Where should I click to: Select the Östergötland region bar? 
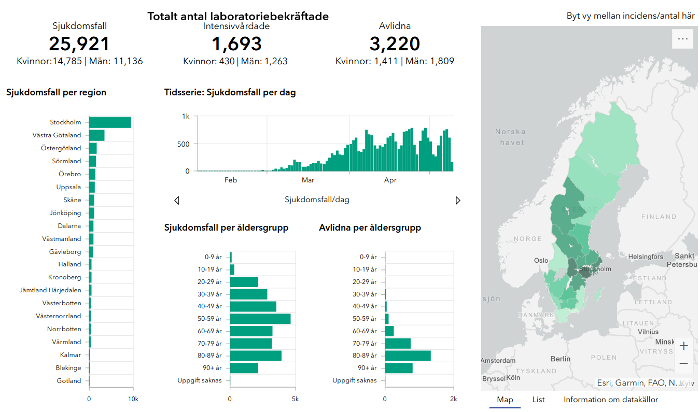93,148
